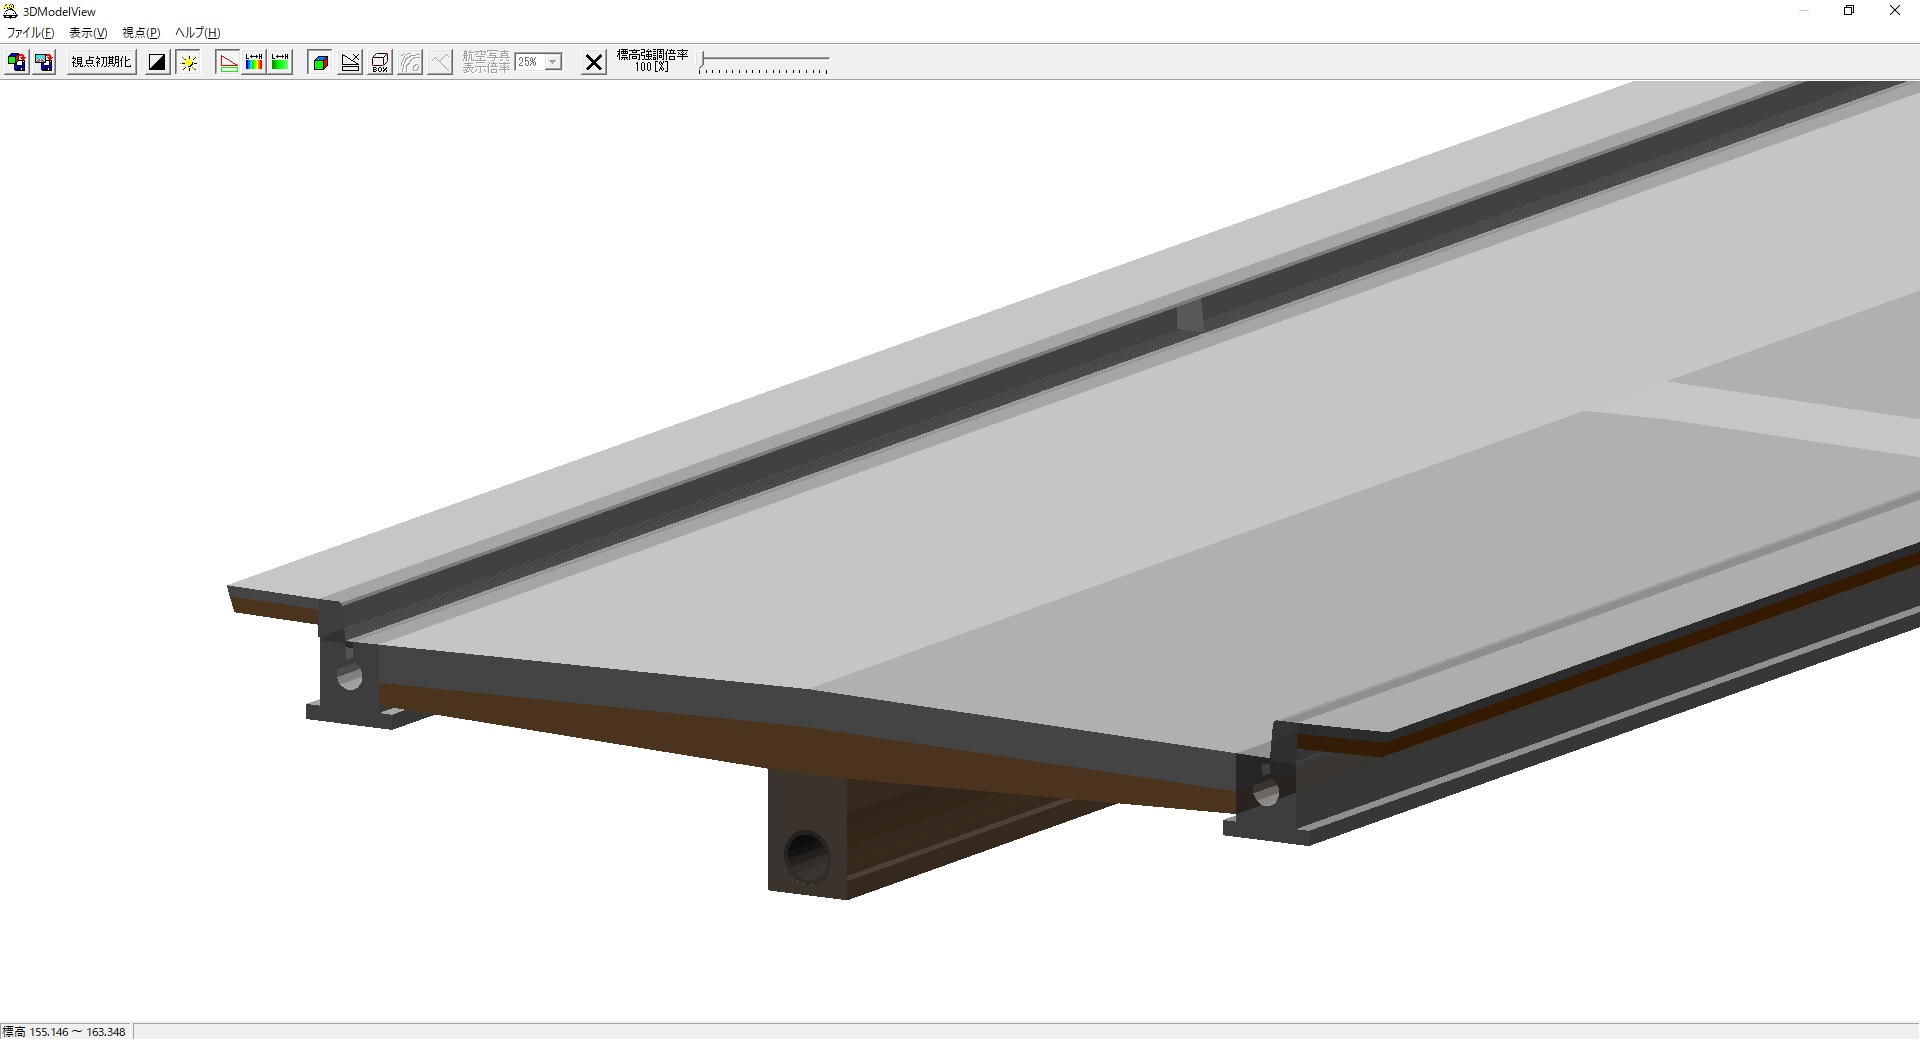Click the red triangle slope display icon
This screenshot has height=1040, width=1920.
point(228,62)
